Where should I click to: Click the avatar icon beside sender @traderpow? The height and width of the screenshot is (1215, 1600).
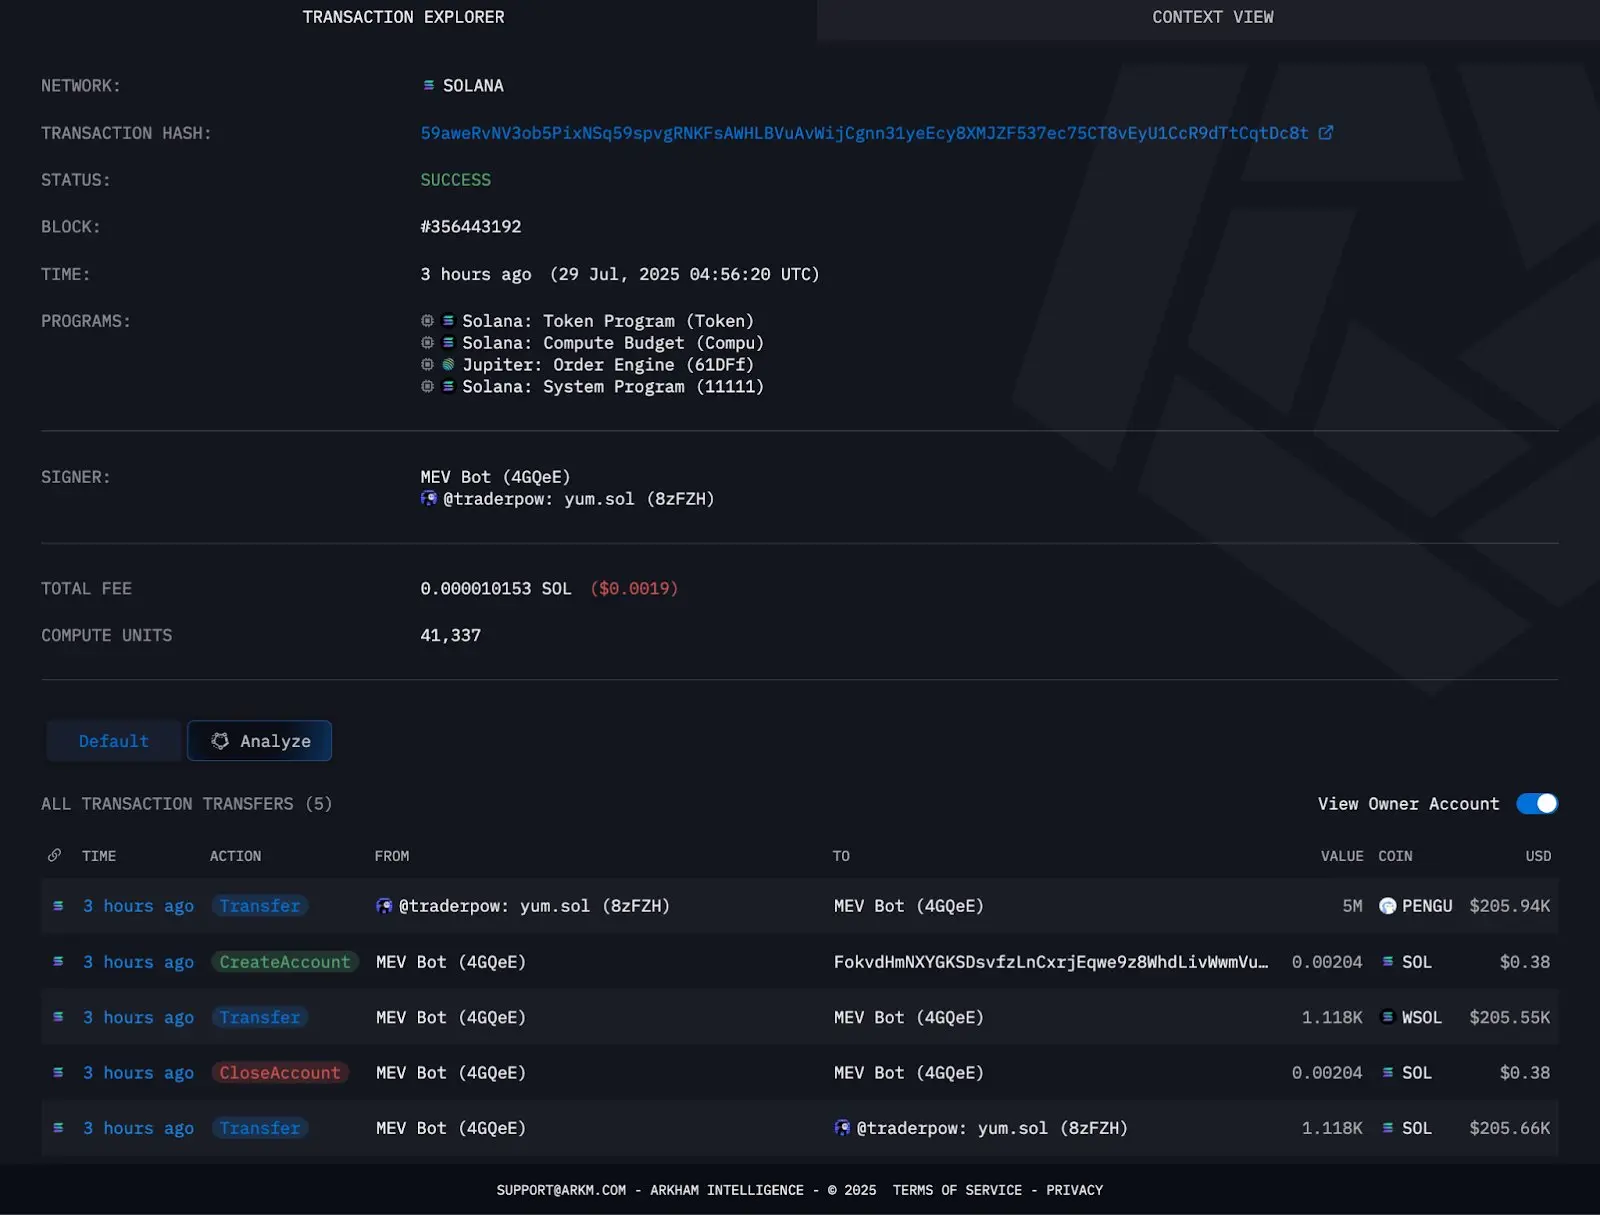(384, 906)
